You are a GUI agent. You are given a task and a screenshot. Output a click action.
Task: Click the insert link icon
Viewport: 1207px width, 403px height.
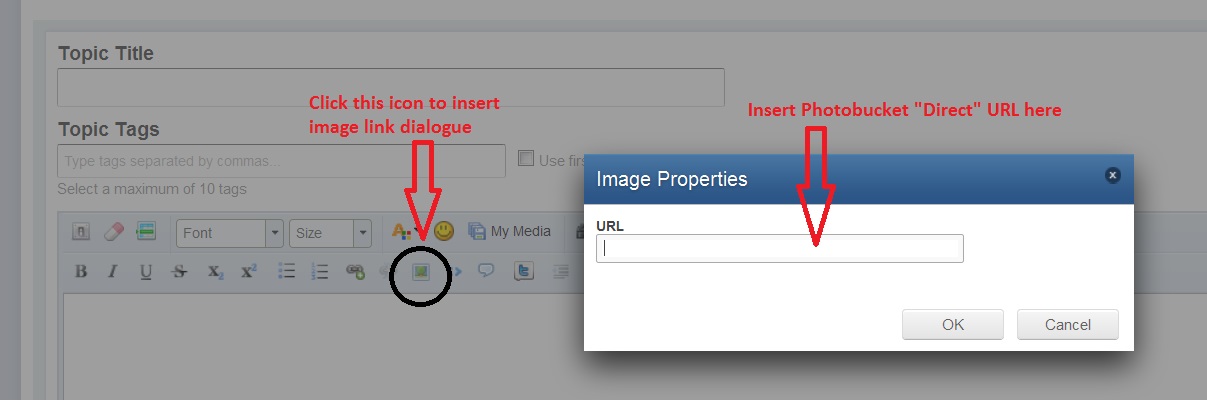coord(355,271)
